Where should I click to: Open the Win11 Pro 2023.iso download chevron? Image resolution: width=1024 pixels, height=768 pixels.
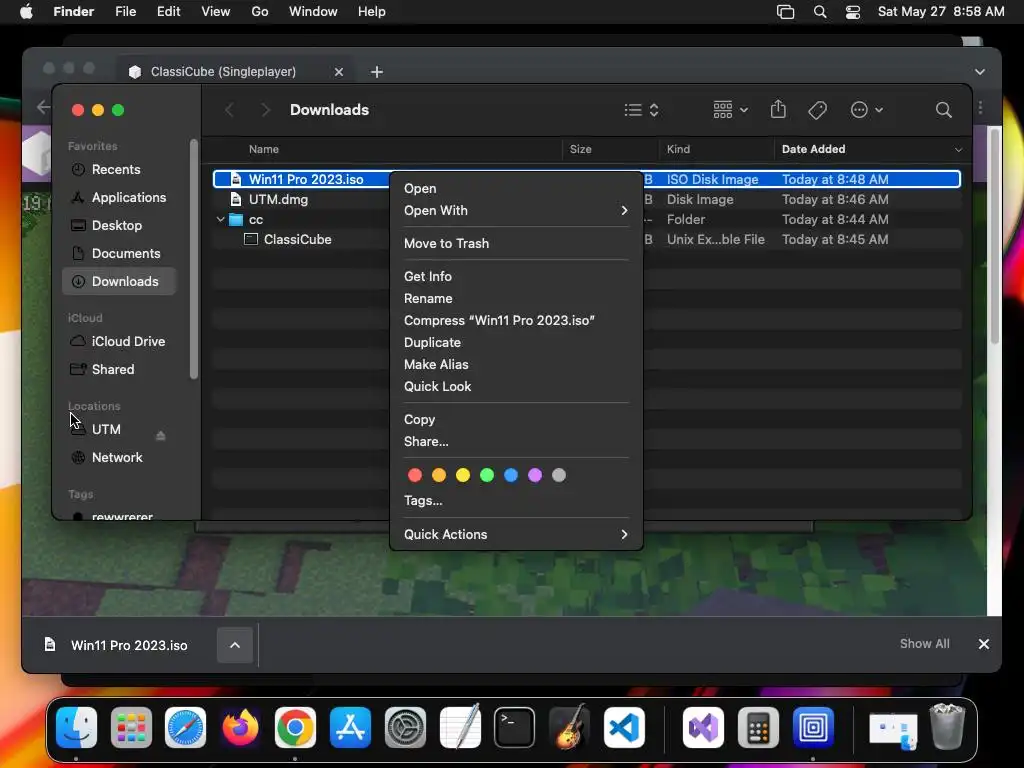(x=235, y=645)
